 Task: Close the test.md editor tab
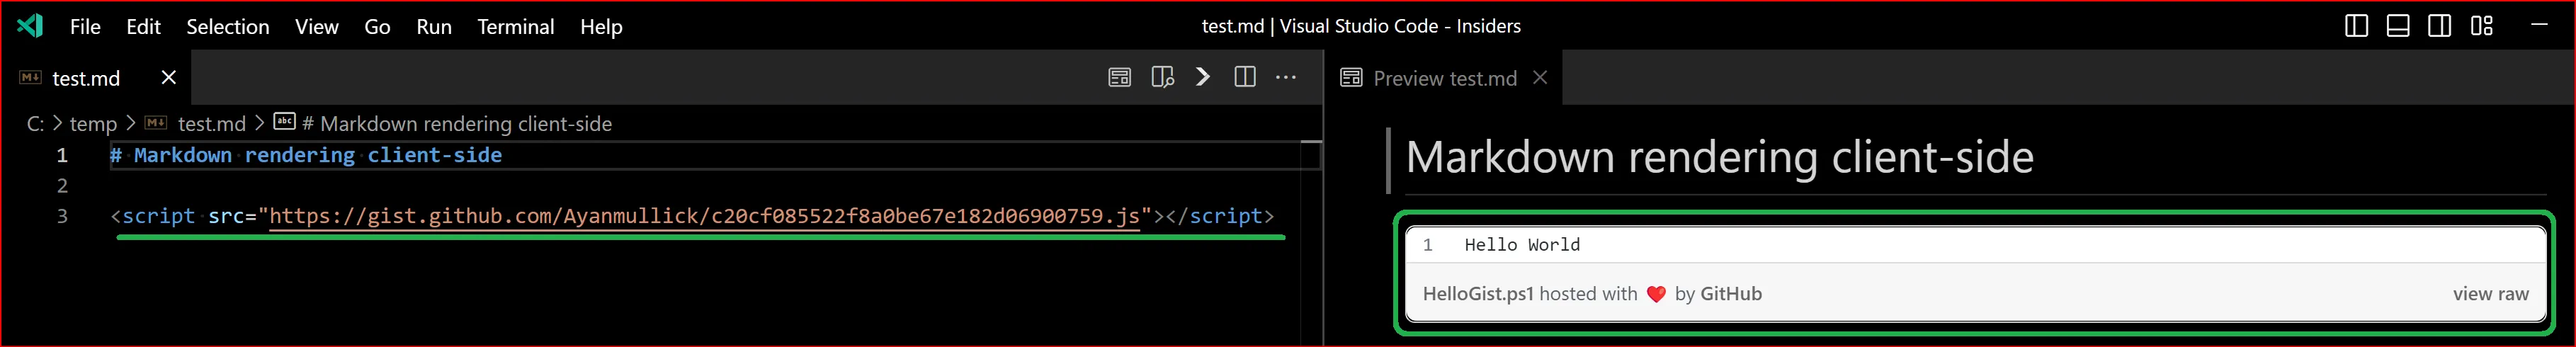point(168,77)
